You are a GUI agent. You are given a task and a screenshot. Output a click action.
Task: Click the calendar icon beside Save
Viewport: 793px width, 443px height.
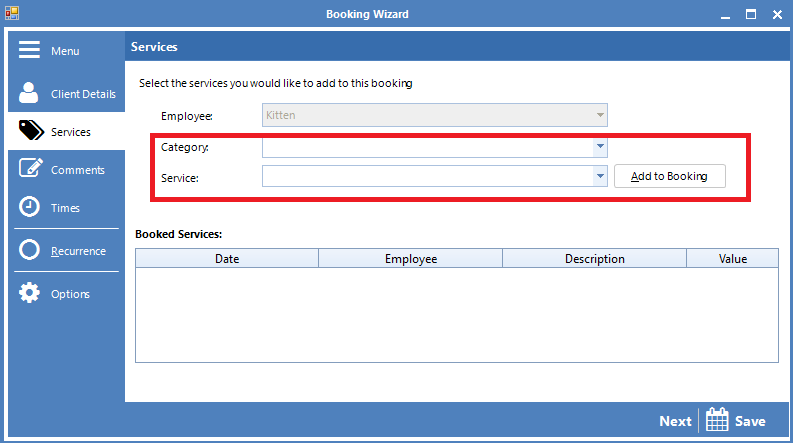[715, 420]
